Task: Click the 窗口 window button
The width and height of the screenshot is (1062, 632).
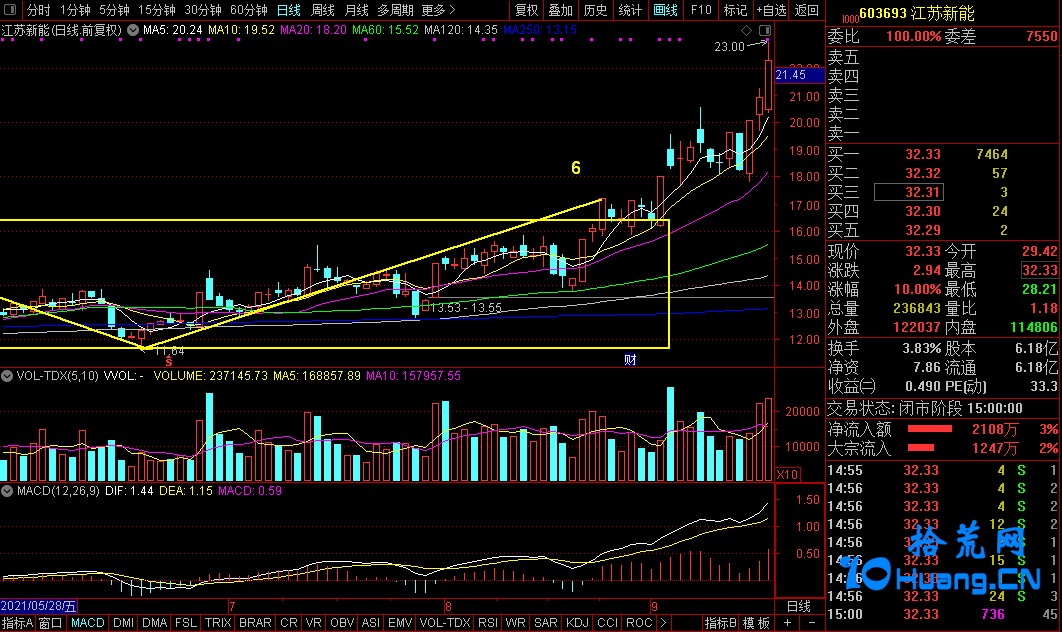Action: coord(51,623)
